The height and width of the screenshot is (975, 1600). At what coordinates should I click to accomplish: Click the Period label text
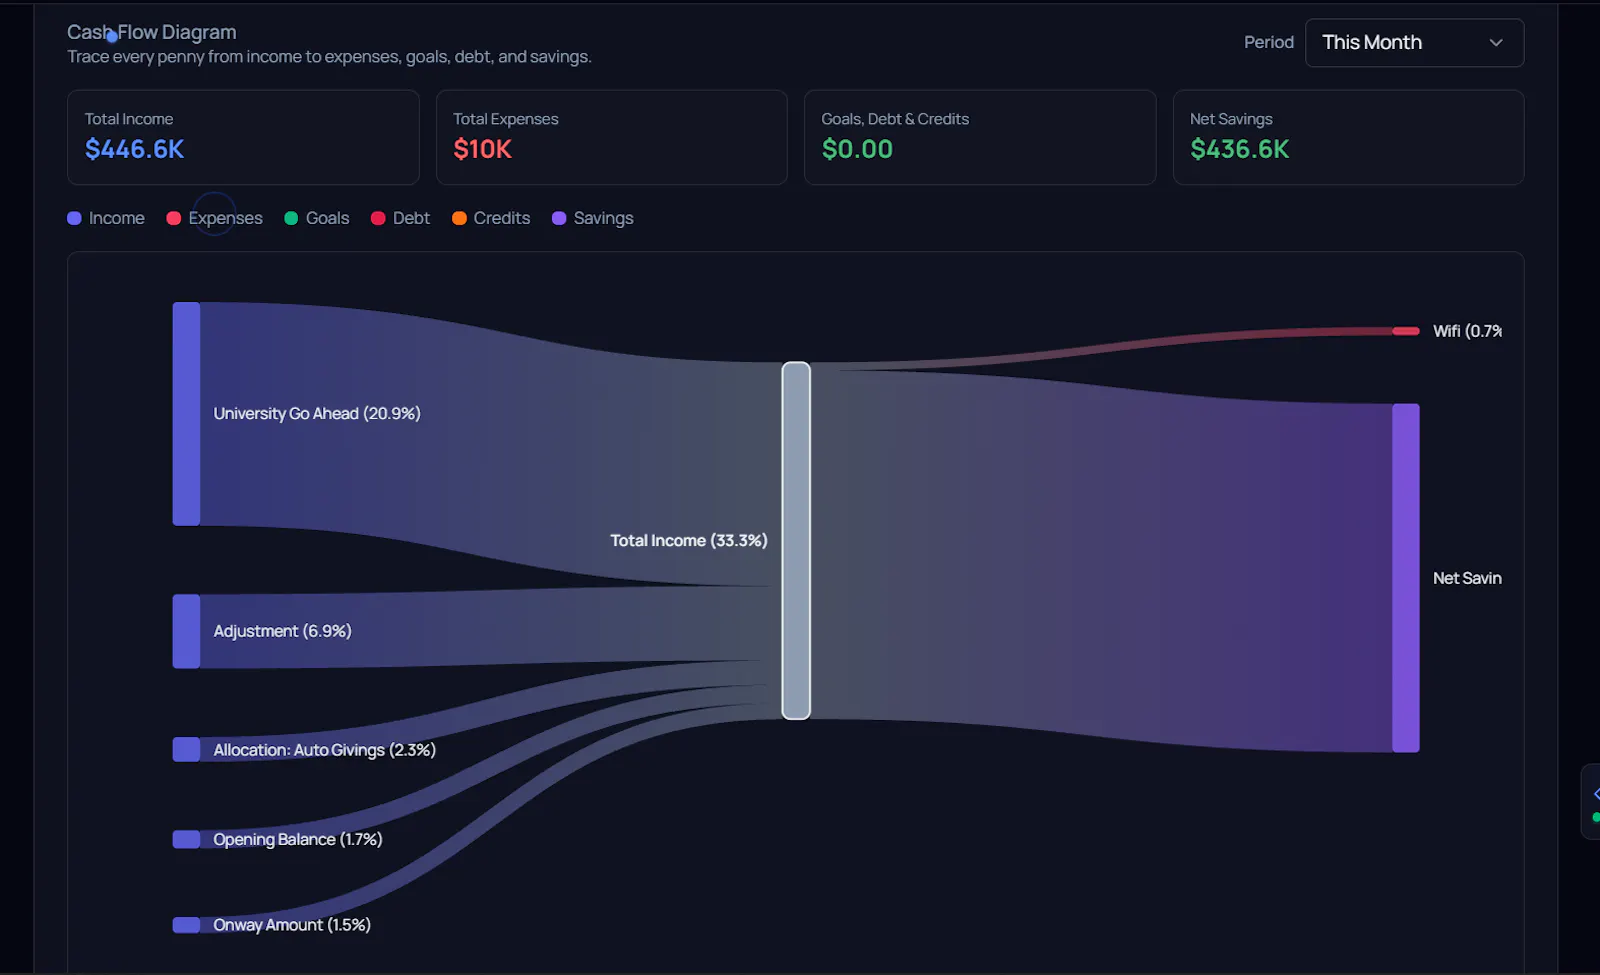1269,42
